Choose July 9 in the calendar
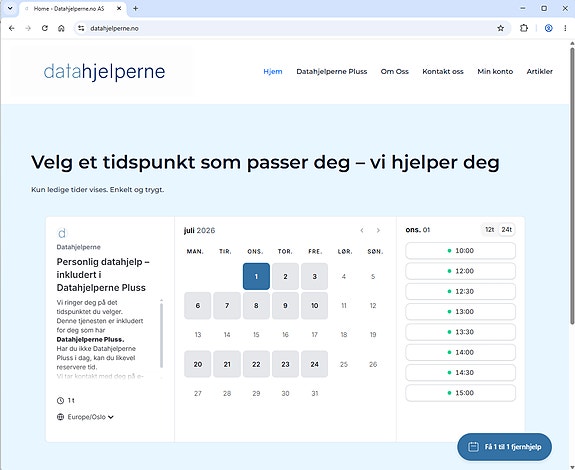The height and width of the screenshot is (470, 575). [x=285, y=305]
